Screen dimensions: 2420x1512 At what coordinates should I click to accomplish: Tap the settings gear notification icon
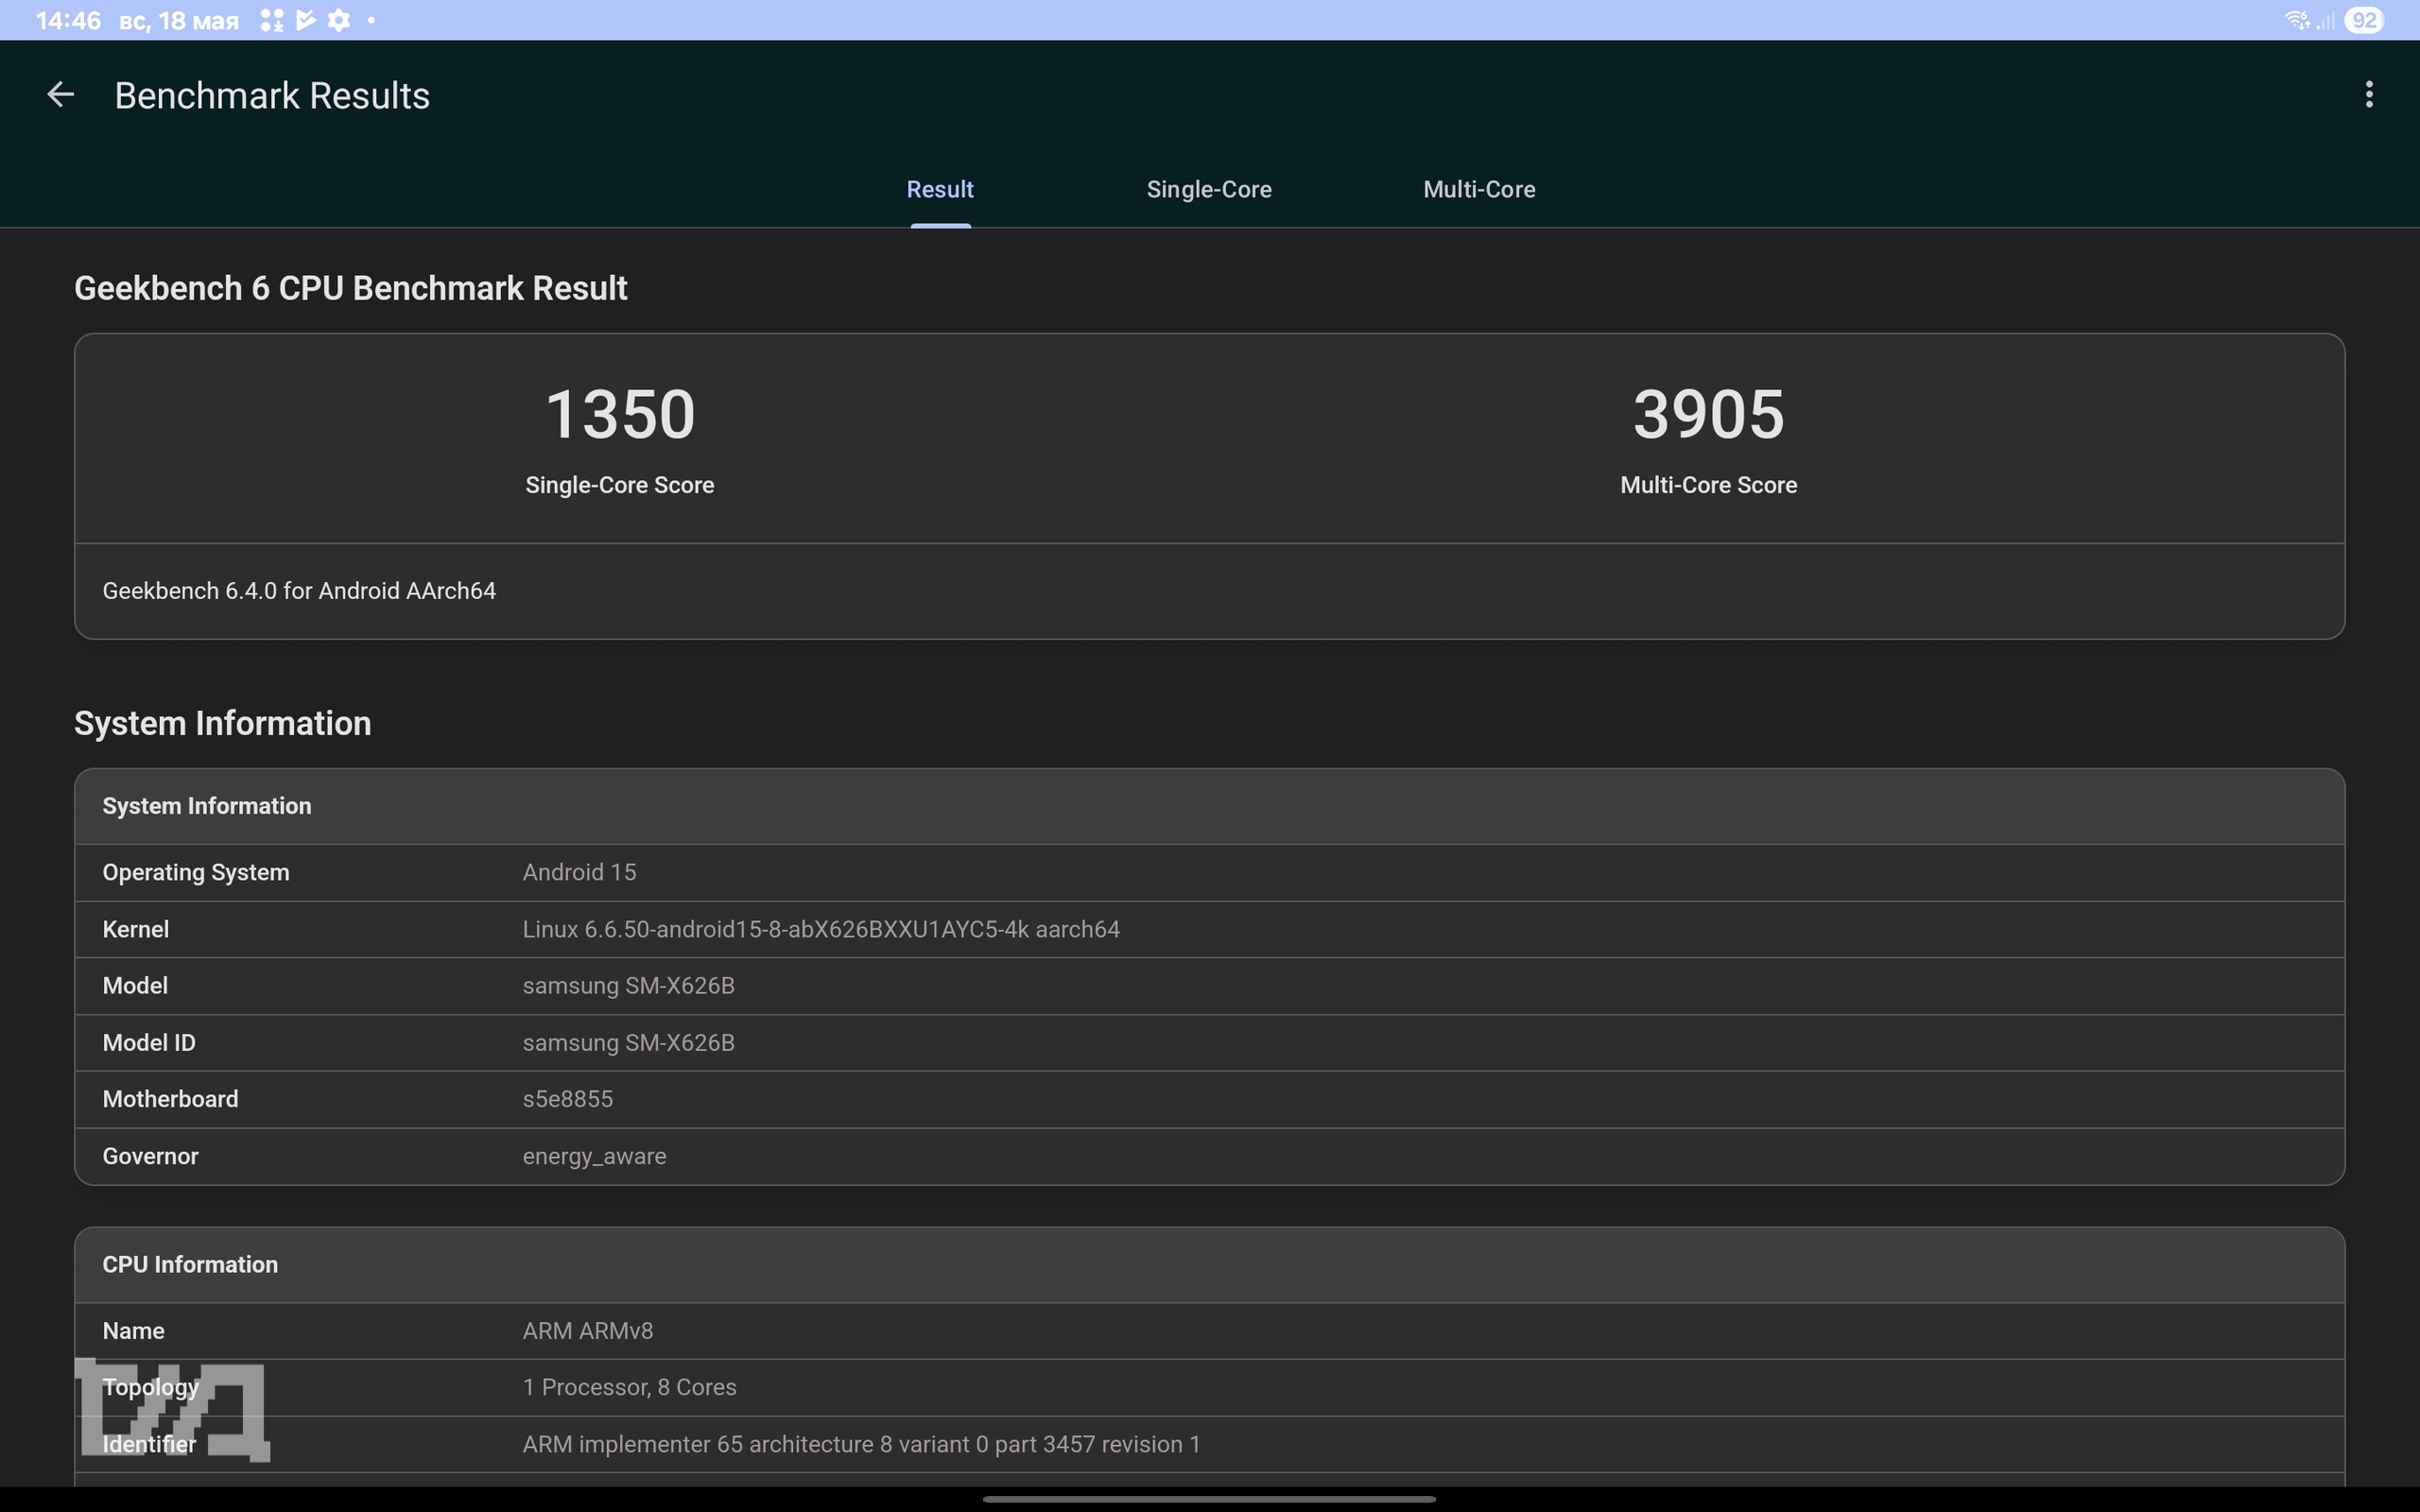[339, 20]
